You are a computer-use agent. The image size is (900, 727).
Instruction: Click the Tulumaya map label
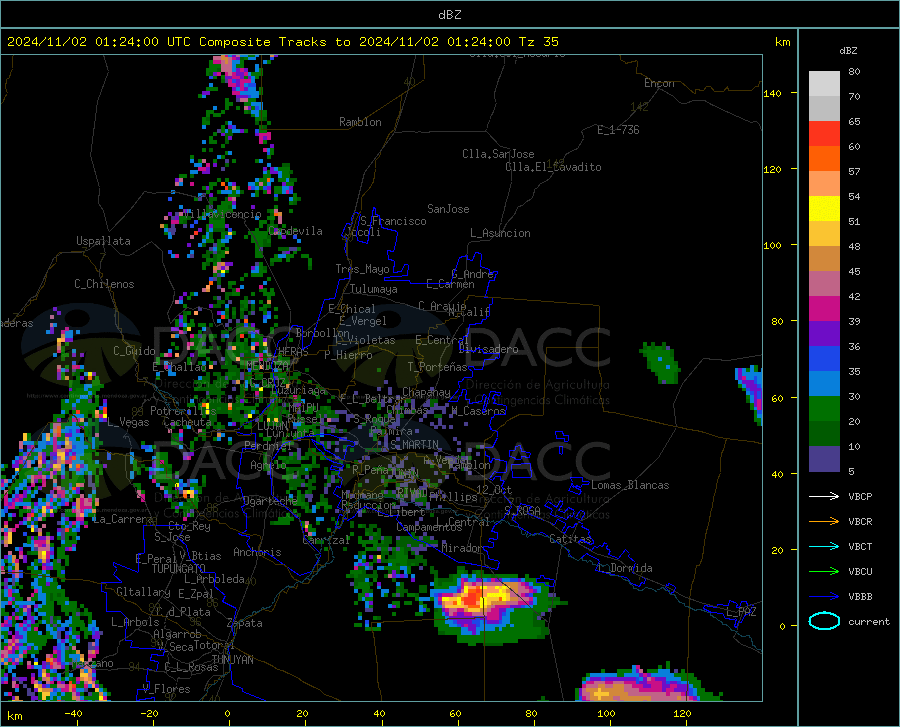(374, 289)
